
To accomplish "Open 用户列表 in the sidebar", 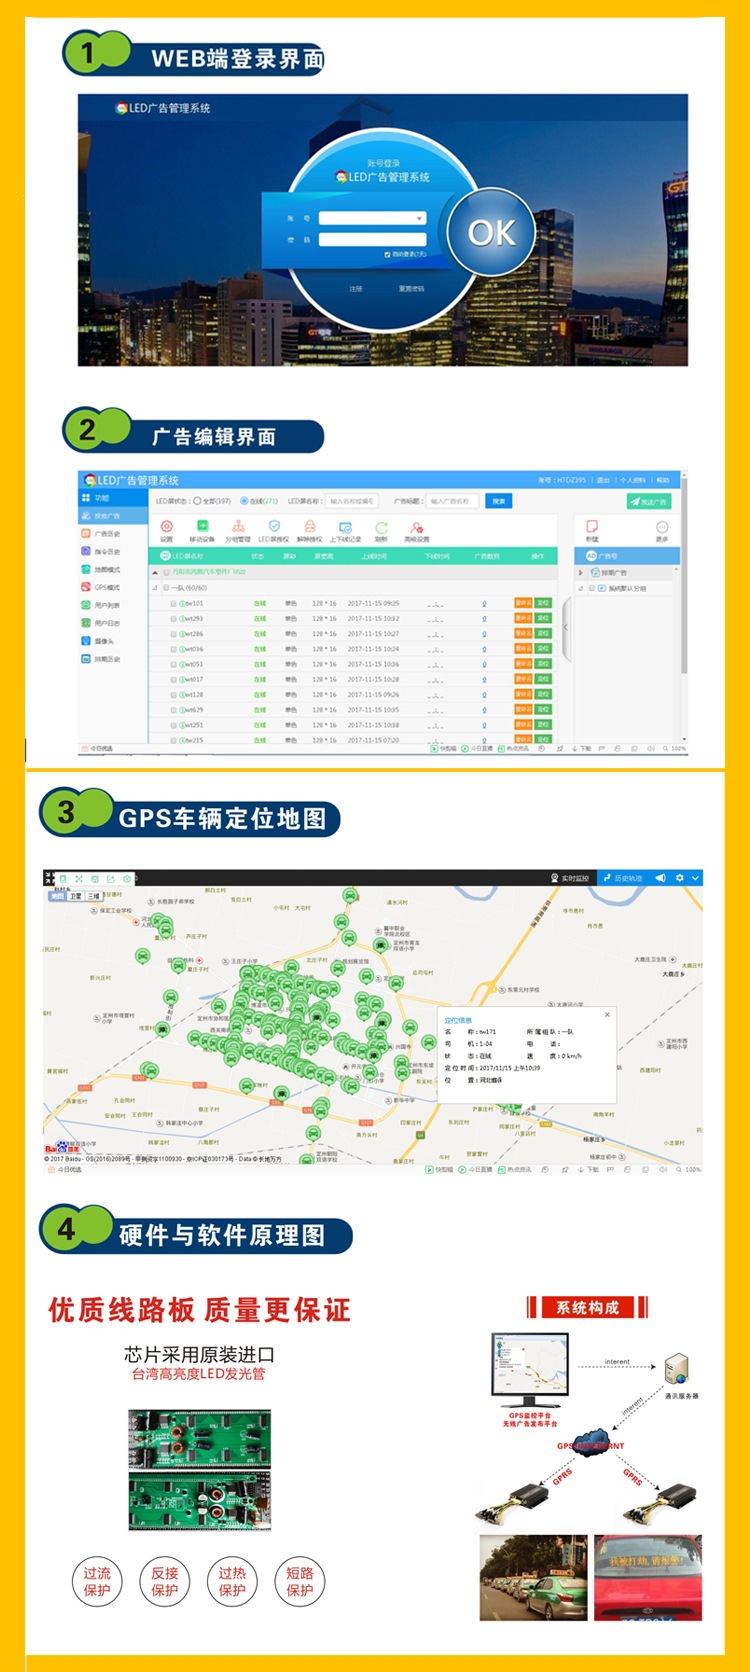I will [x=107, y=605].
